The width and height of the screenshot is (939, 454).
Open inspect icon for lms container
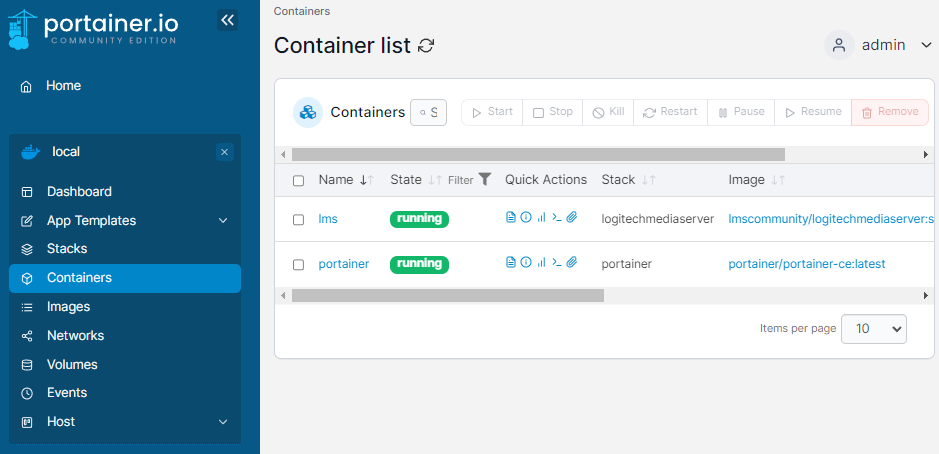click(x=526, y=217)
